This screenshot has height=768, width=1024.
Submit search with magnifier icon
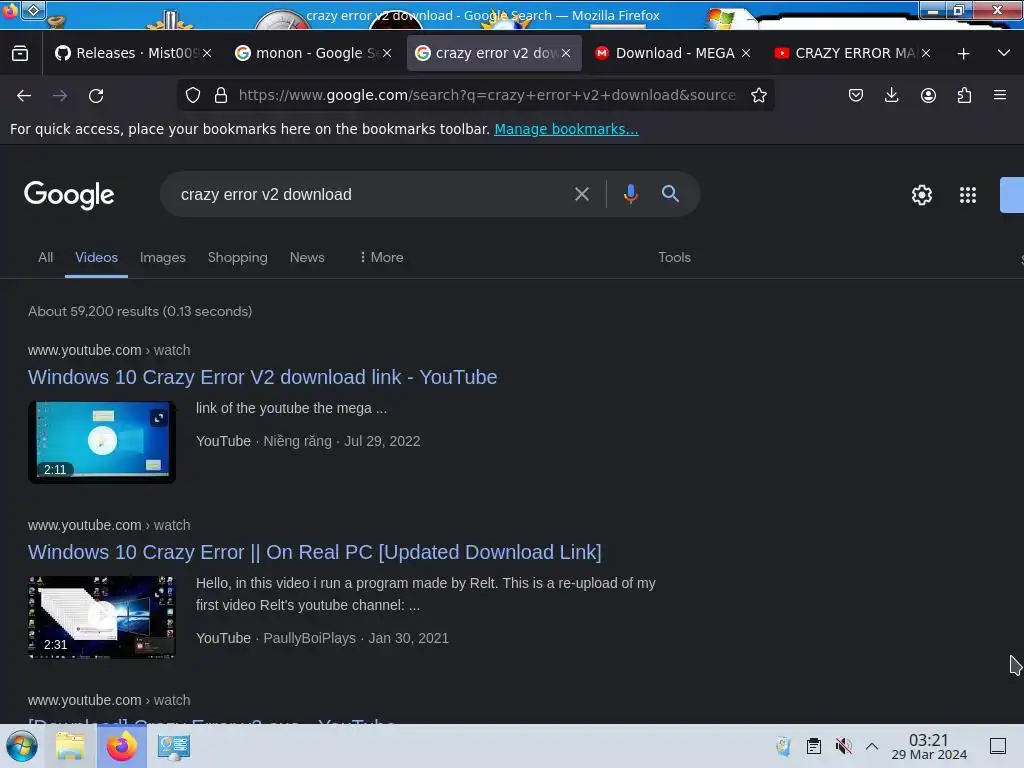coord(670,194)
